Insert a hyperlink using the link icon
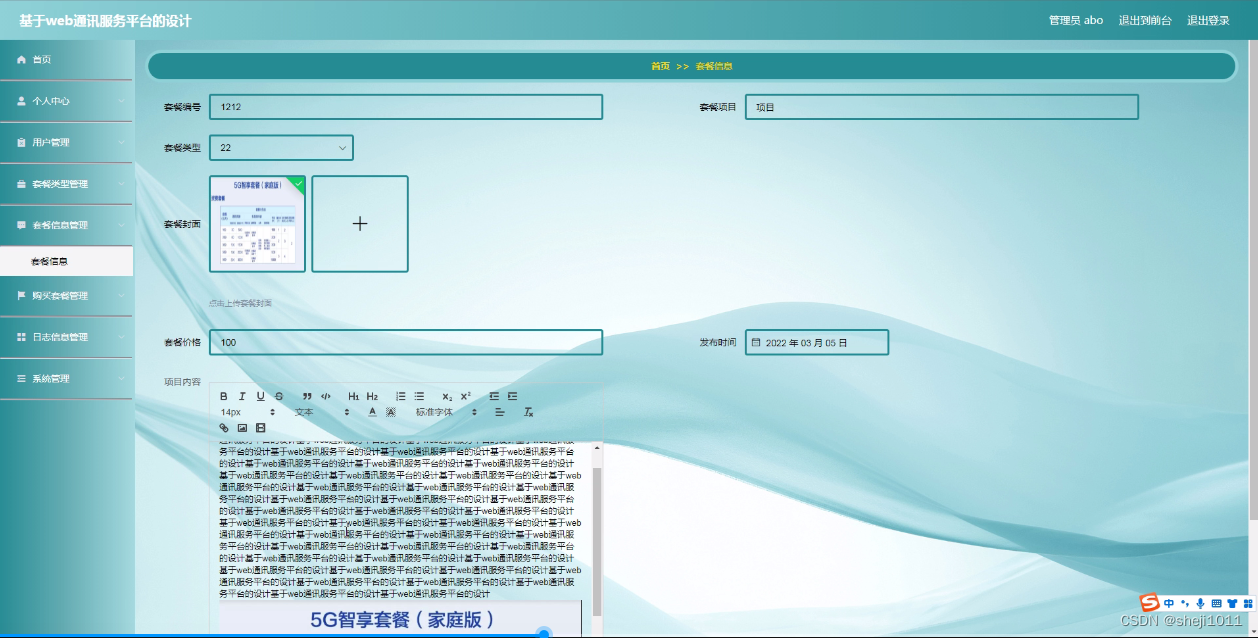The width and height of the screenshot is (1258, 638). (x=224, y=428)
